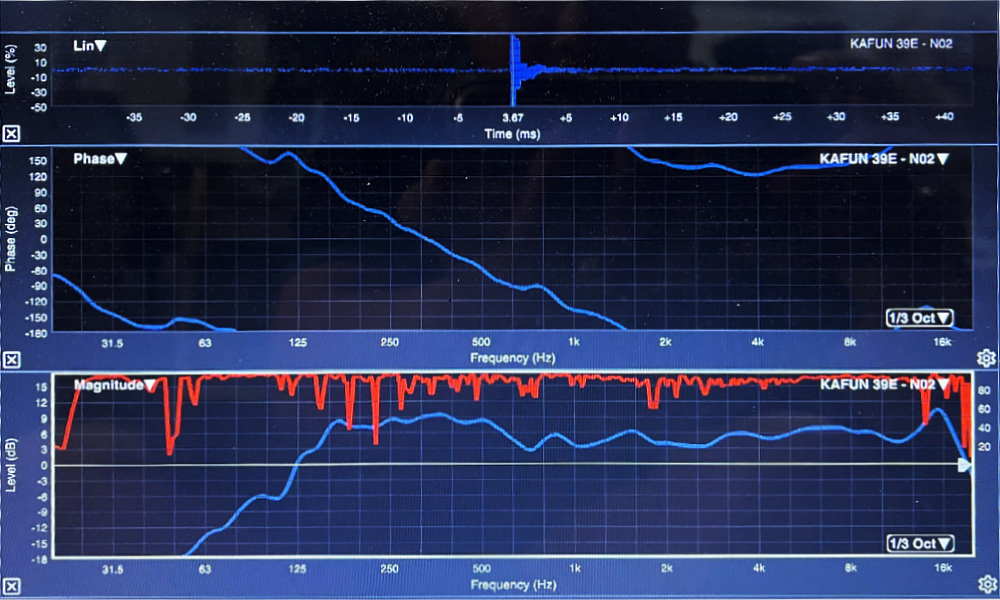Open Magnitude pane gear settings
This screenshot has height=600, width=1000.
pyautogui.click(x=985, y=583)
